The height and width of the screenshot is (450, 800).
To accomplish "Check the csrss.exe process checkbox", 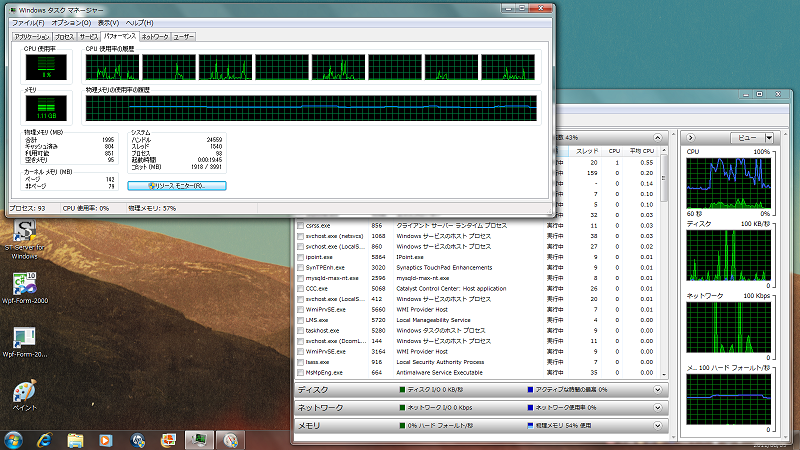I will [301, 226].
